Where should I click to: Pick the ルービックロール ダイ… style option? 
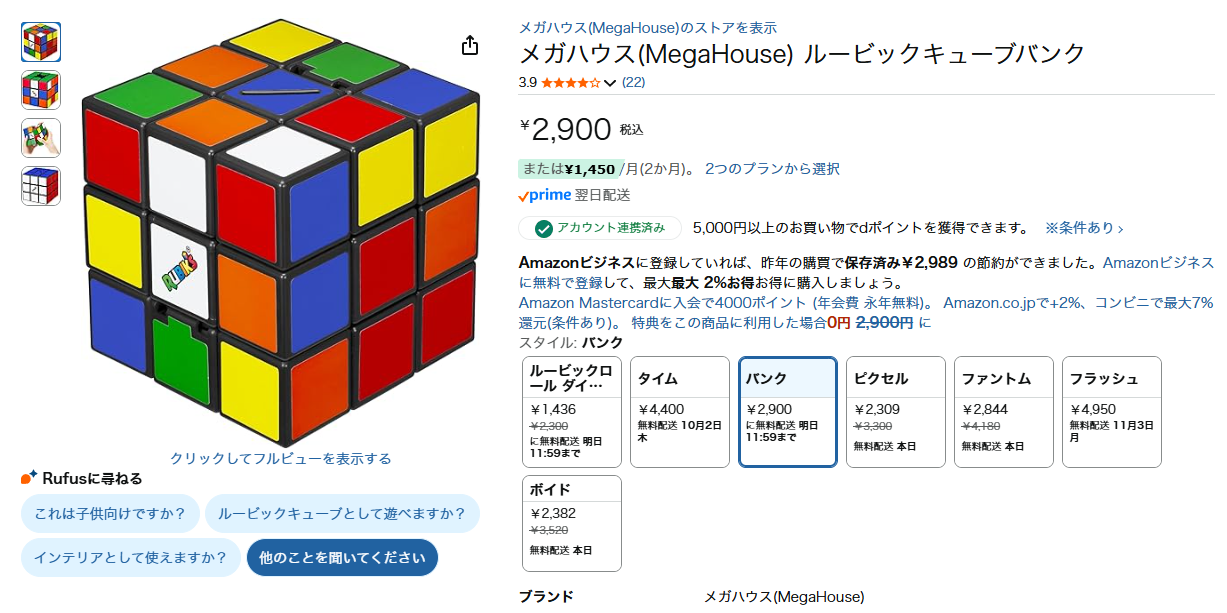571,411
